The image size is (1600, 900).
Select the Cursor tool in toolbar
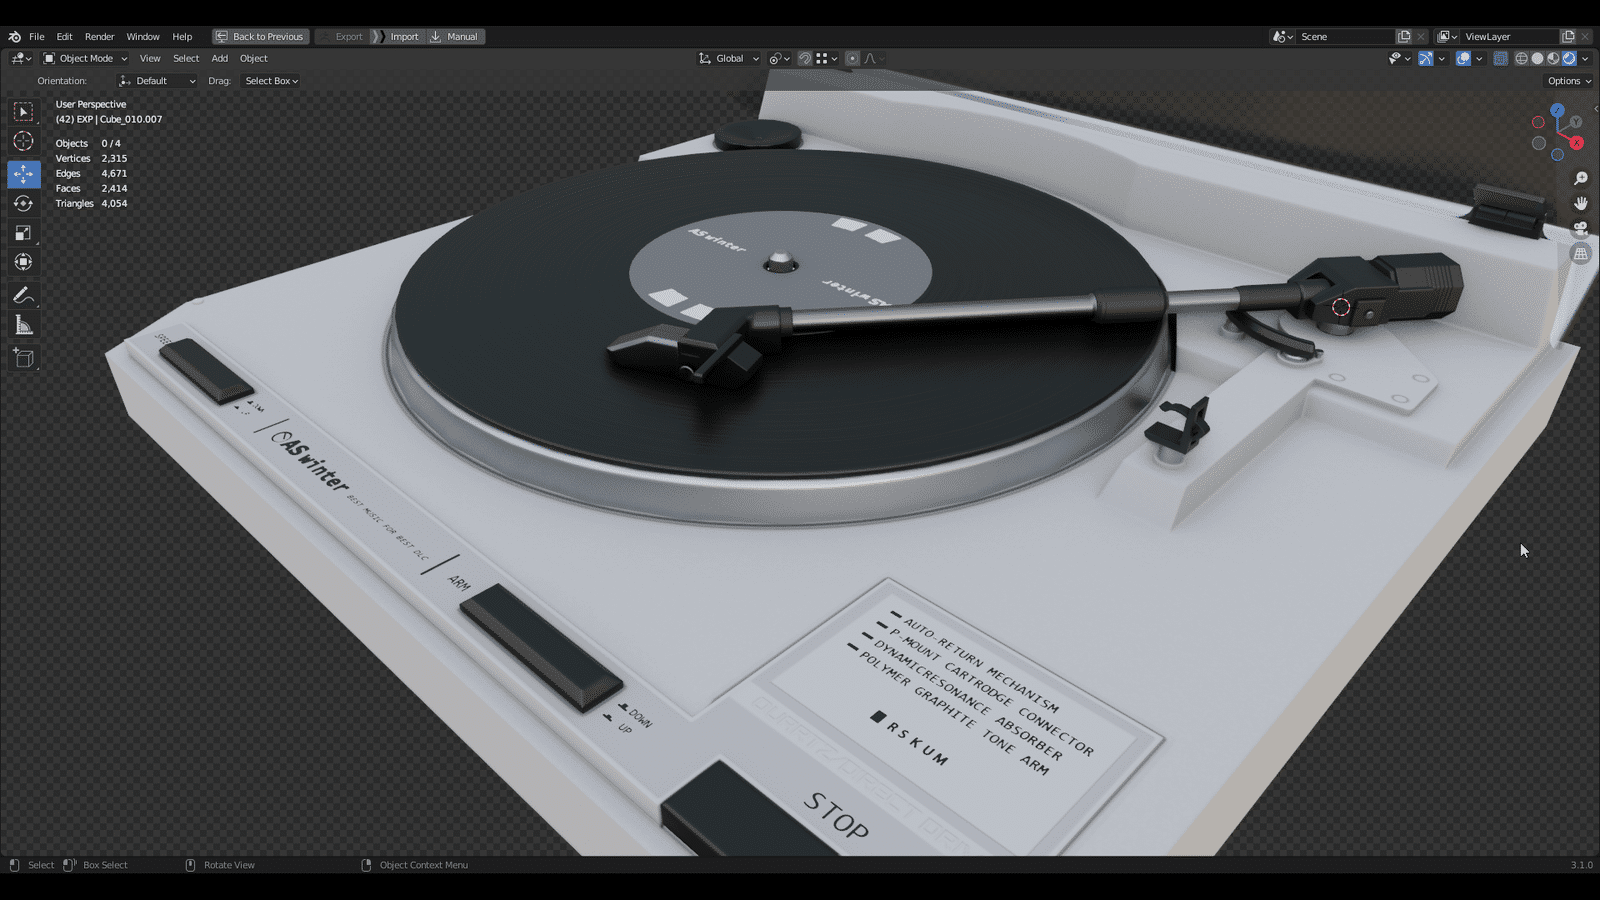tap(23, 141)
